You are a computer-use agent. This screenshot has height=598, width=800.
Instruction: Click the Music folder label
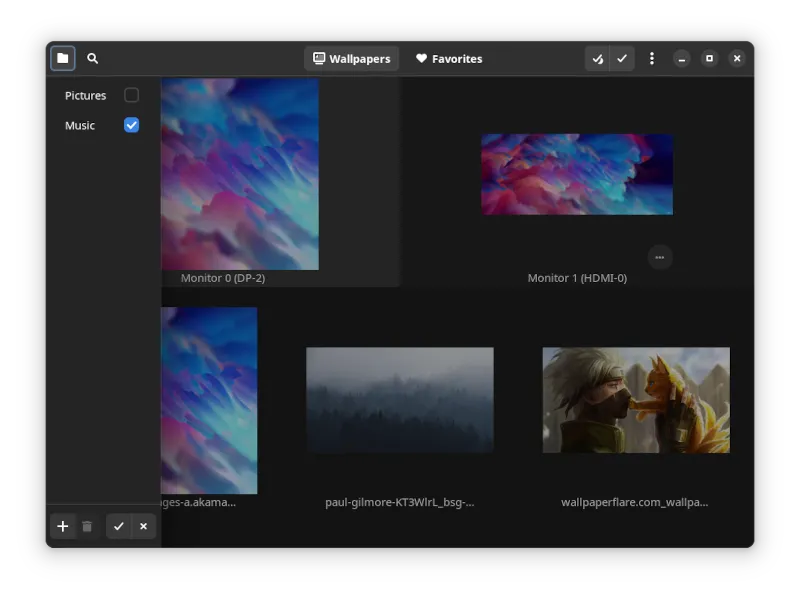pos(80,126)
